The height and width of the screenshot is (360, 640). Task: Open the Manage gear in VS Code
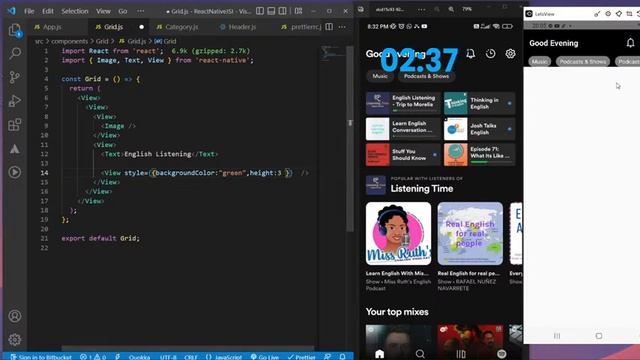point(15,340)
